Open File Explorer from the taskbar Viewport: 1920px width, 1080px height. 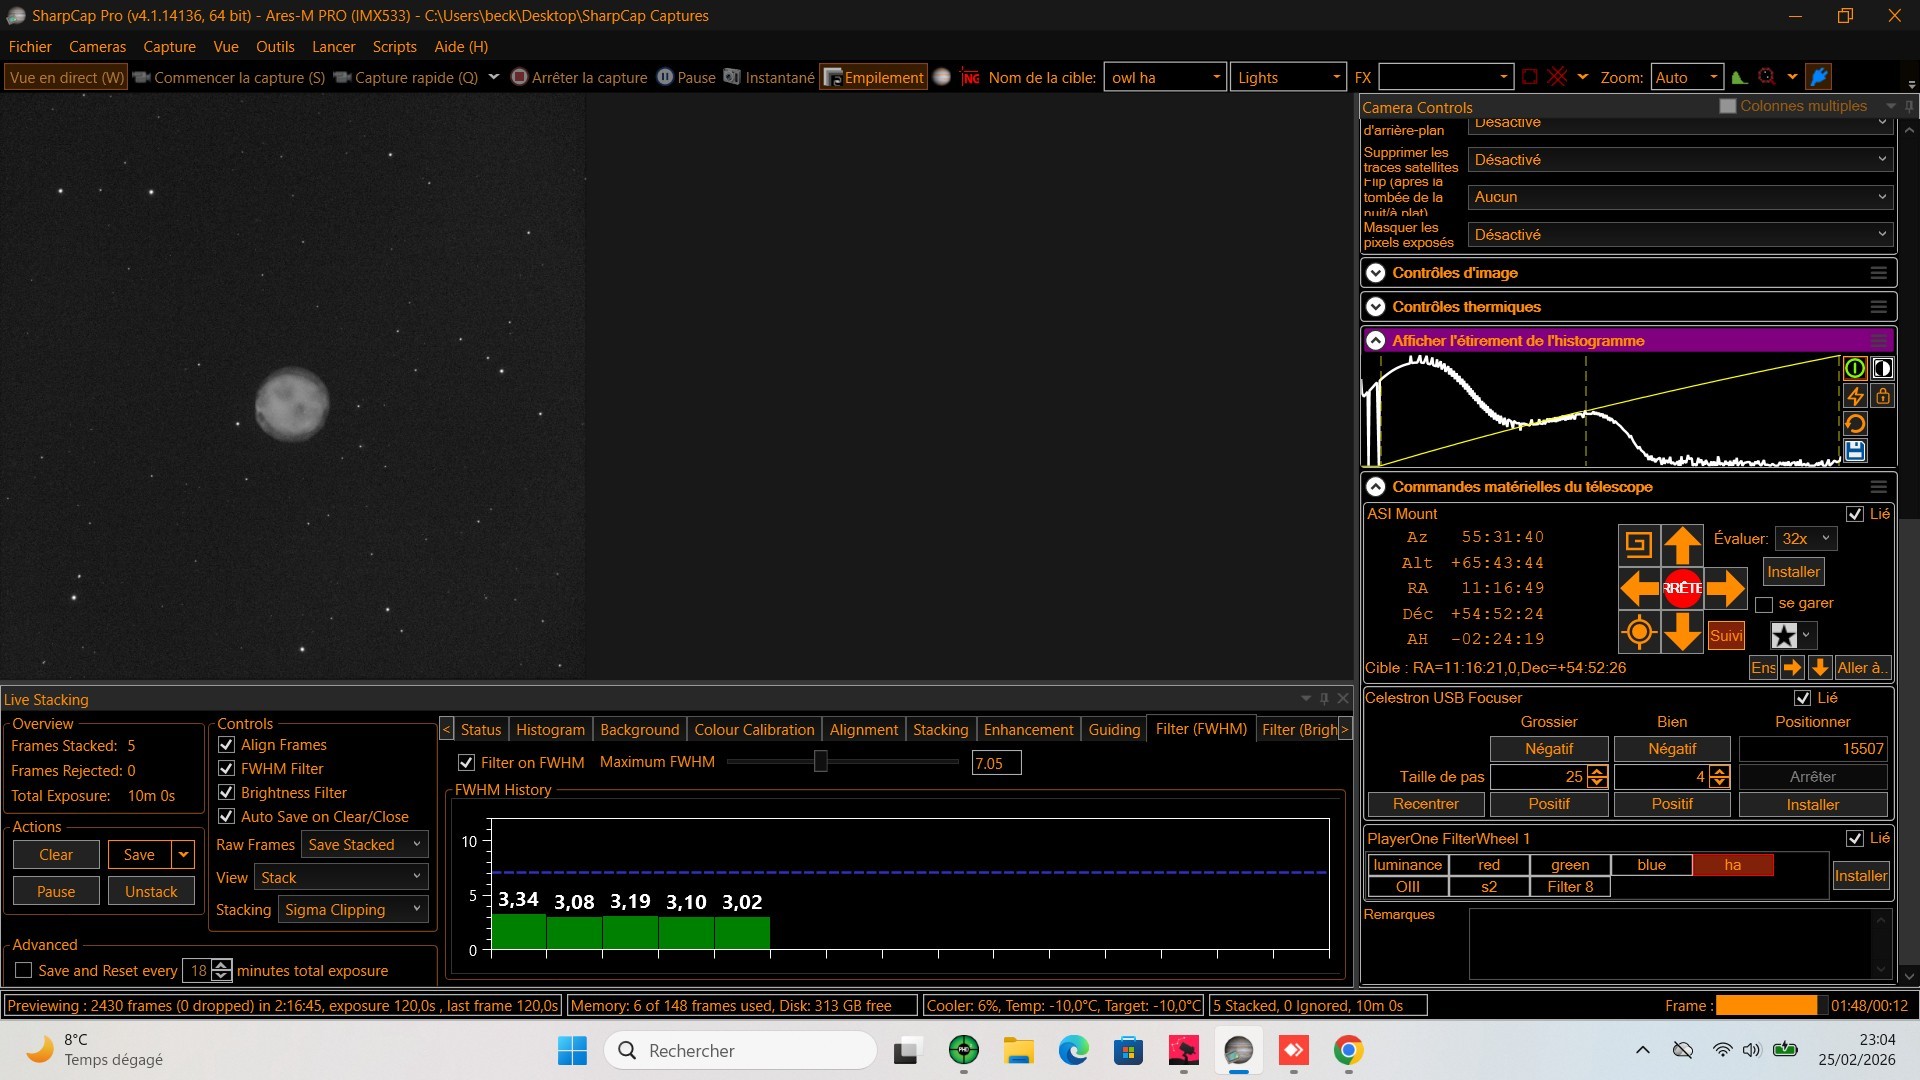tap(1018, 1050)
